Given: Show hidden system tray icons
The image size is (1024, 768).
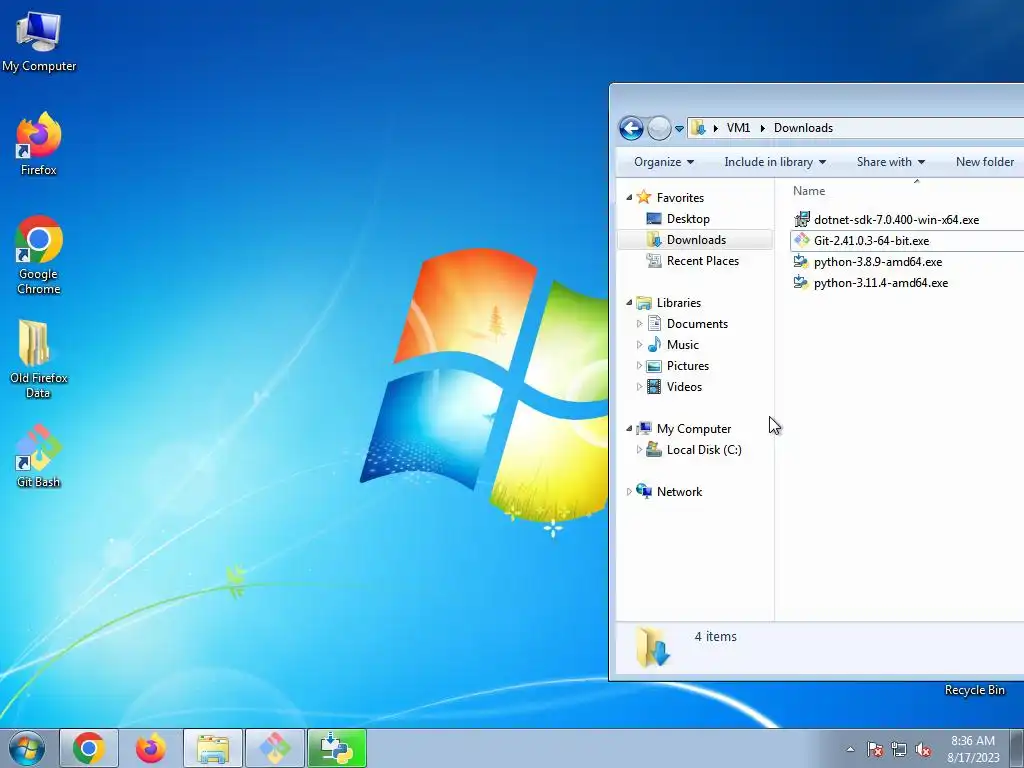Looking at the screenshot, I should [850, 749].
